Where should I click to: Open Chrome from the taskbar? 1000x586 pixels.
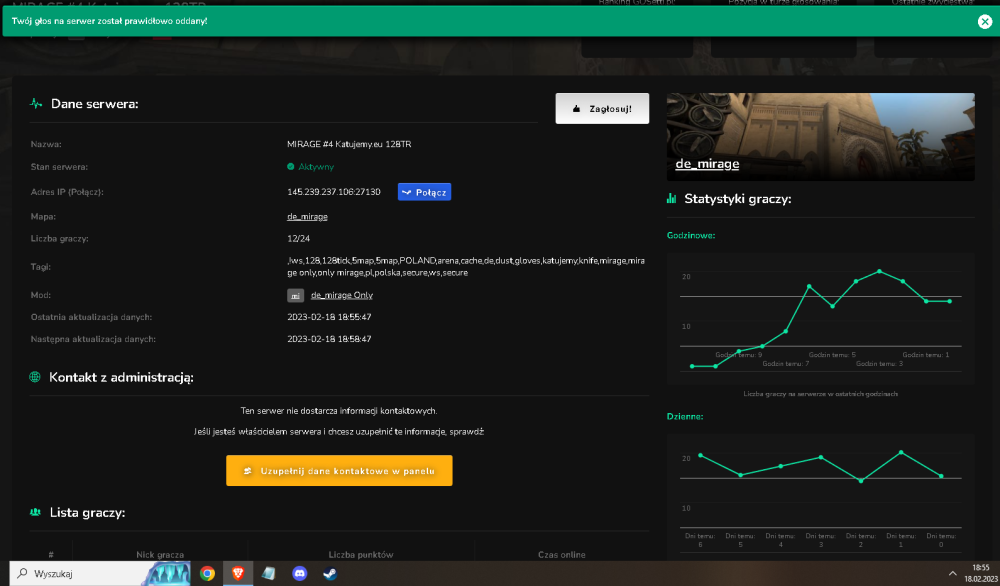pos(207,573)
